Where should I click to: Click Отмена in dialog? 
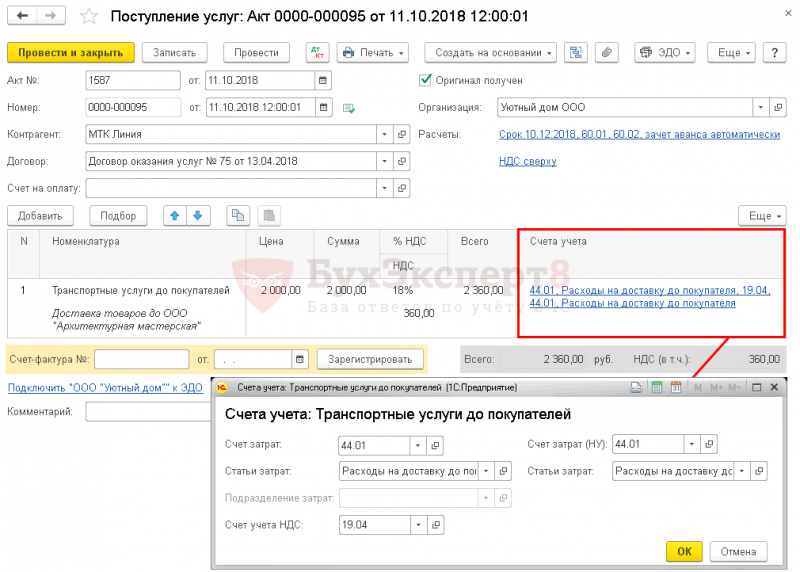pyautogui.click(x=738, y=552)
